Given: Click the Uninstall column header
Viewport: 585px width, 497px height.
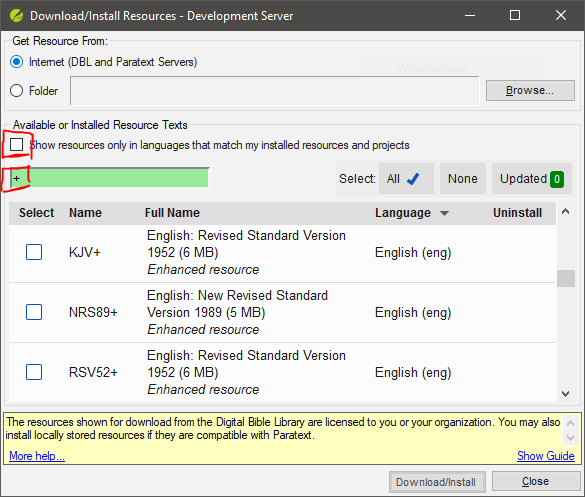Looking at the screenshot, I should pyautogui.click(x=517, y=213).
